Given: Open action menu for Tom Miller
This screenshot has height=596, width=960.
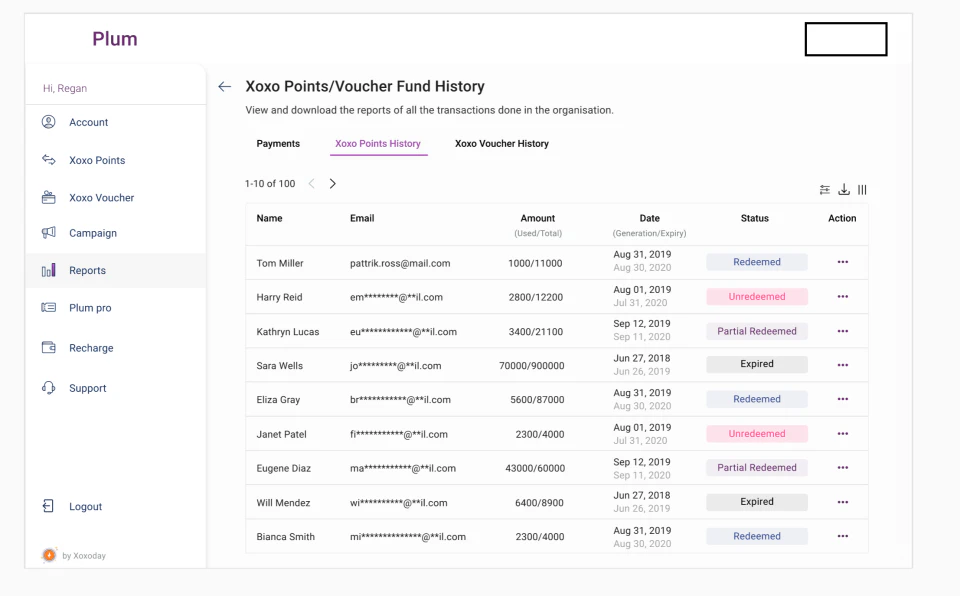Looking at the screenshot, I should (842, 262).
